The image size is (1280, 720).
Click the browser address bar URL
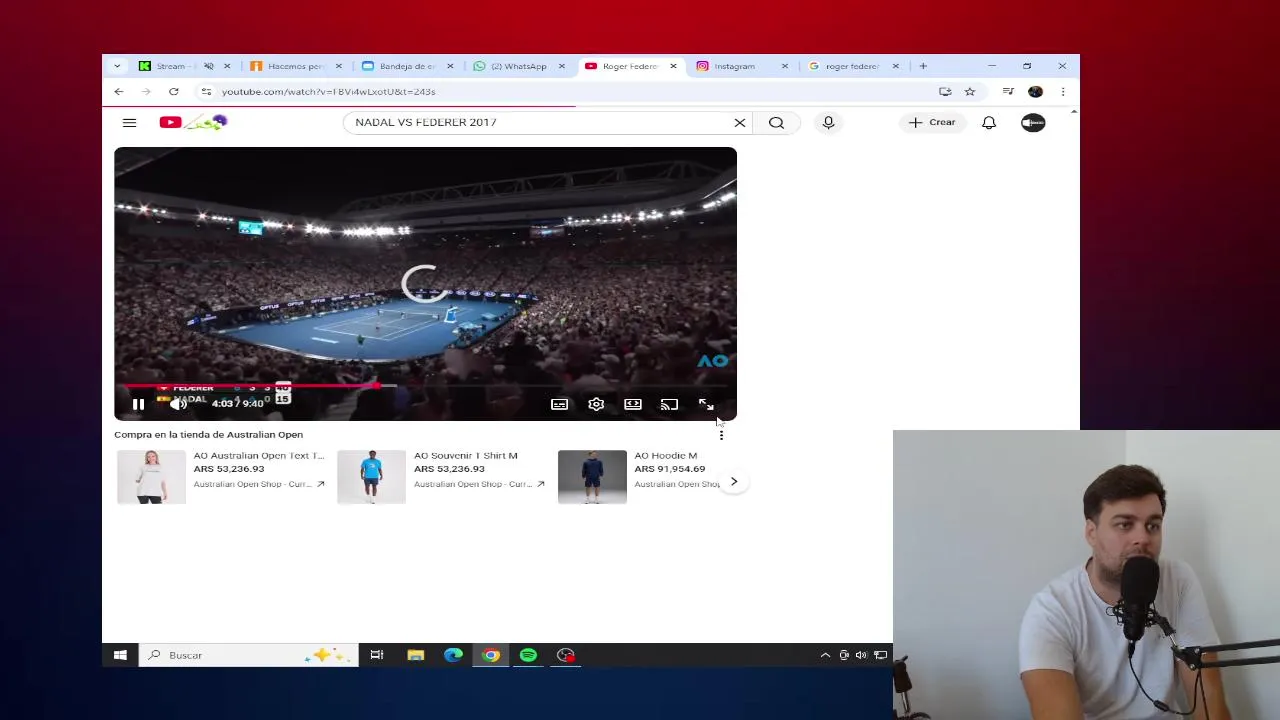(x=328, y=91)
